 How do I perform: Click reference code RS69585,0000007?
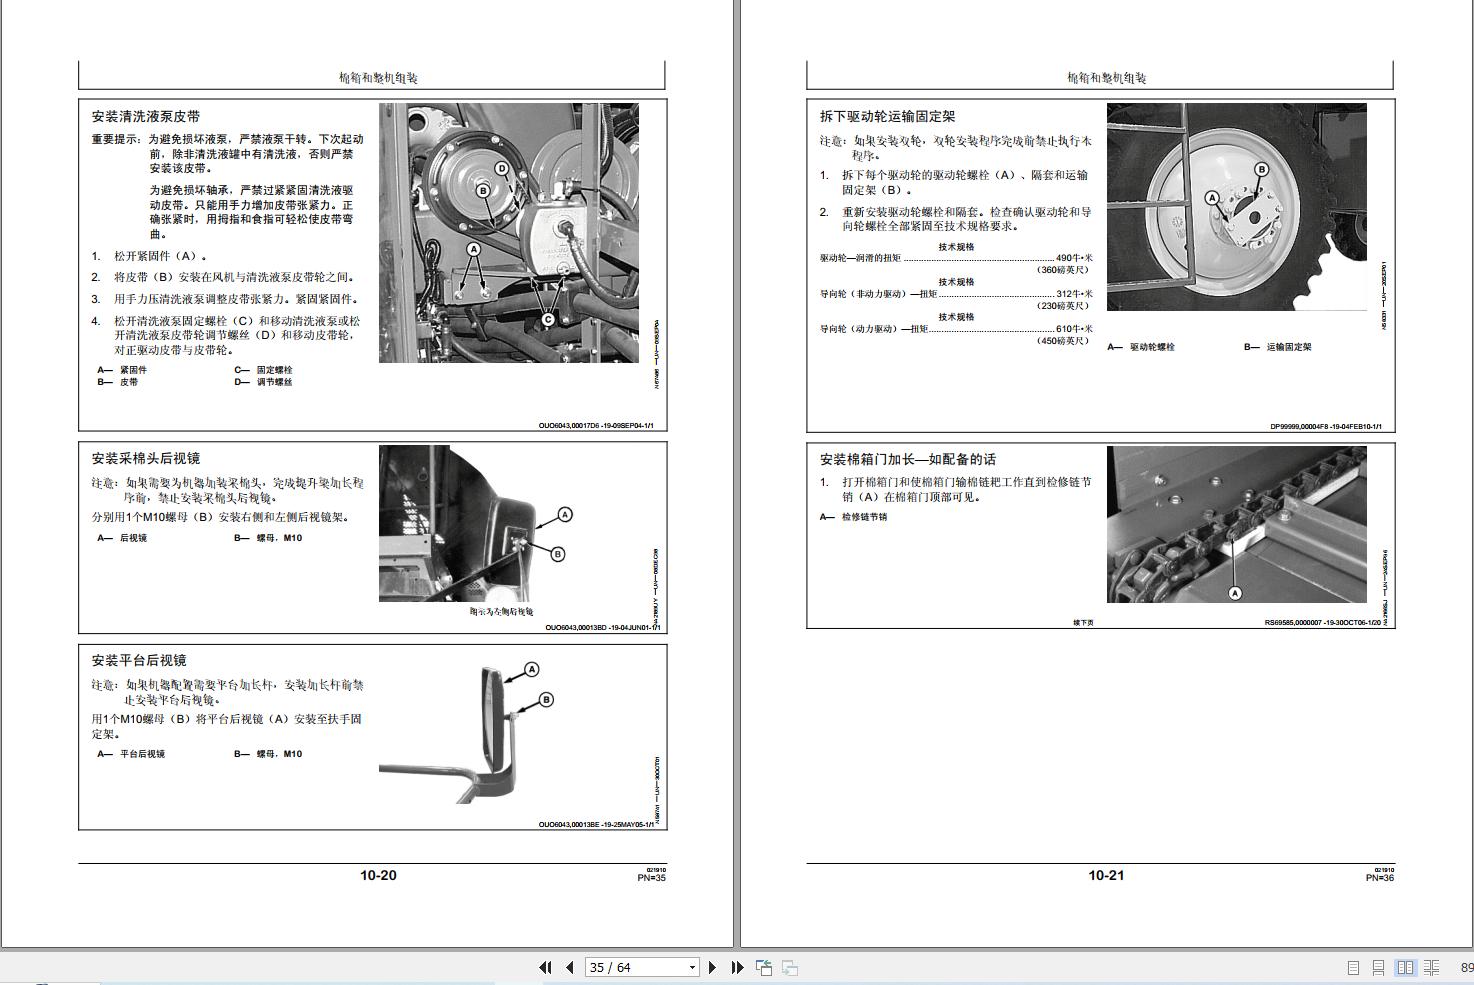(1293, 622)
